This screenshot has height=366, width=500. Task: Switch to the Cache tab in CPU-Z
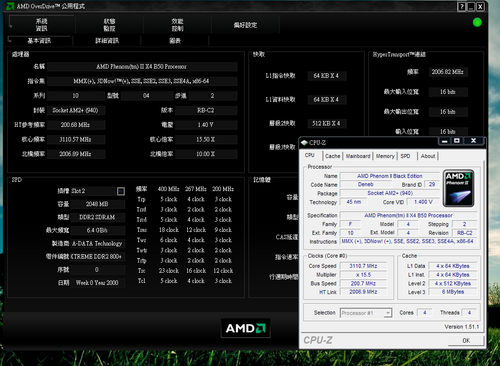[332, 156]
